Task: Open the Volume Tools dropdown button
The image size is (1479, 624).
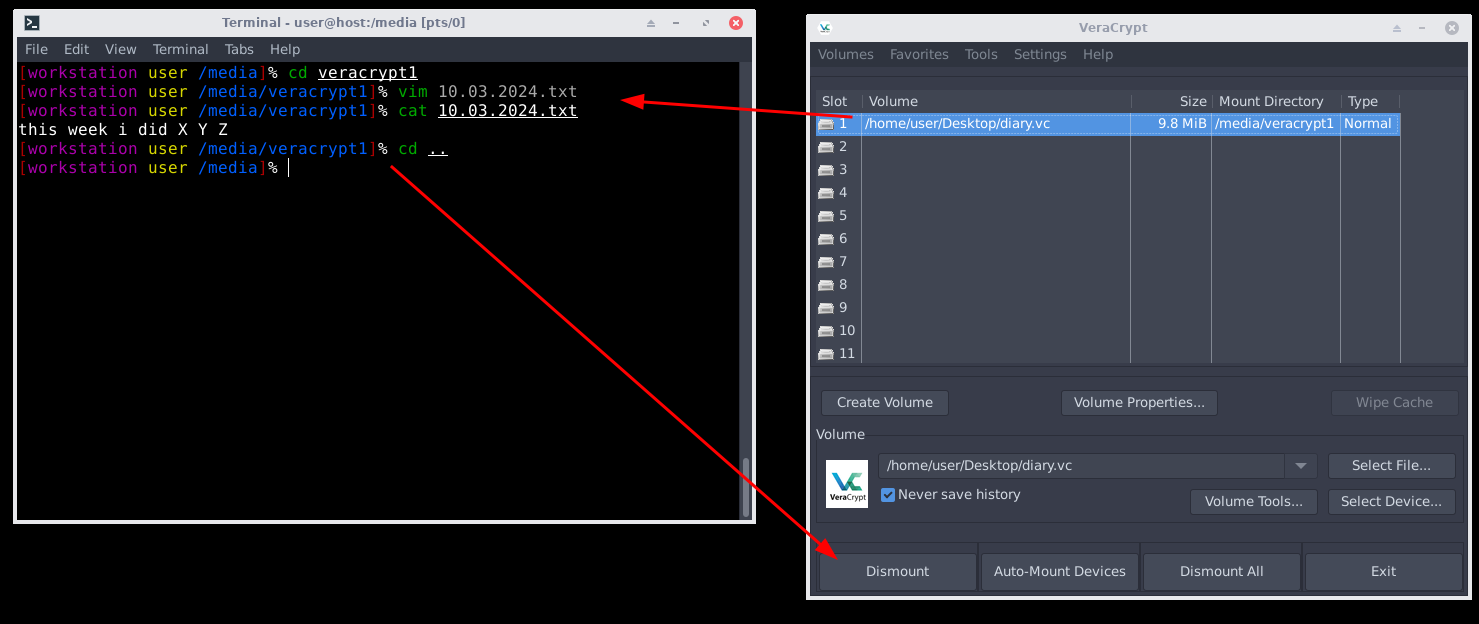Action: [x=1254, y=502]
